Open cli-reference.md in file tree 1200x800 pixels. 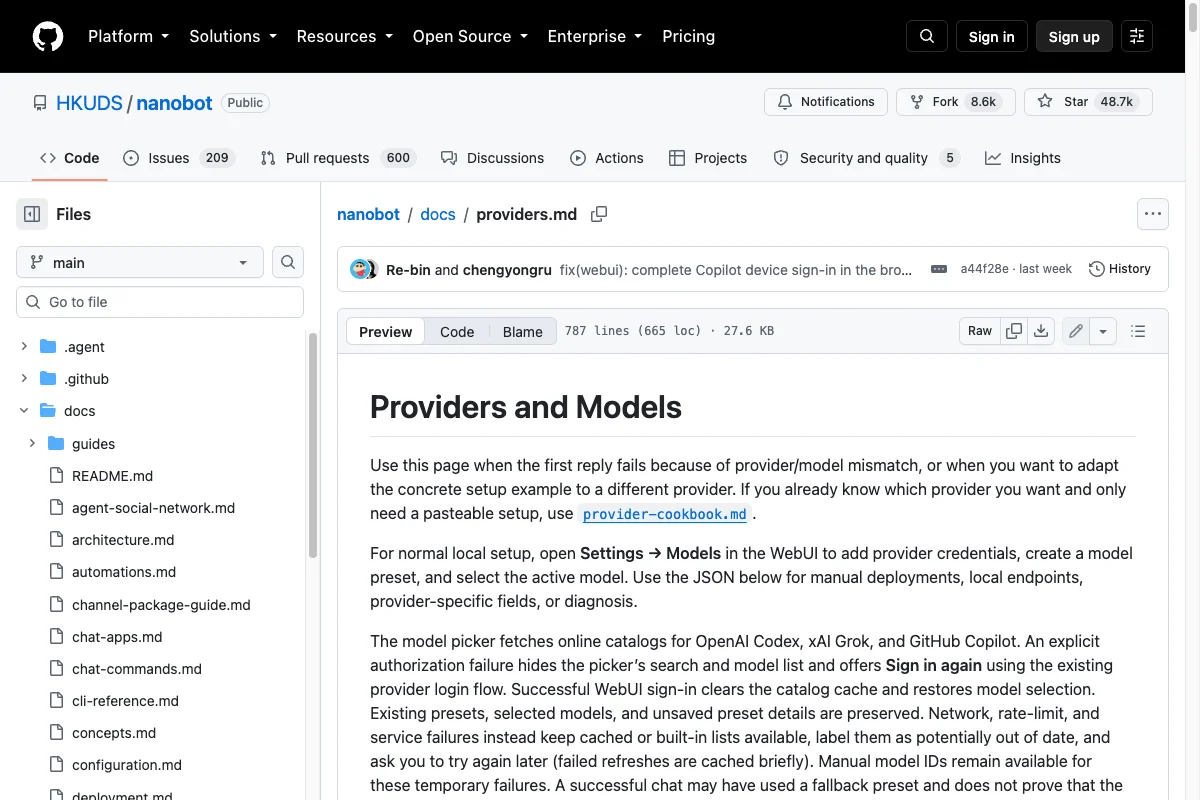pyautogui.click(x=125, y=700)
